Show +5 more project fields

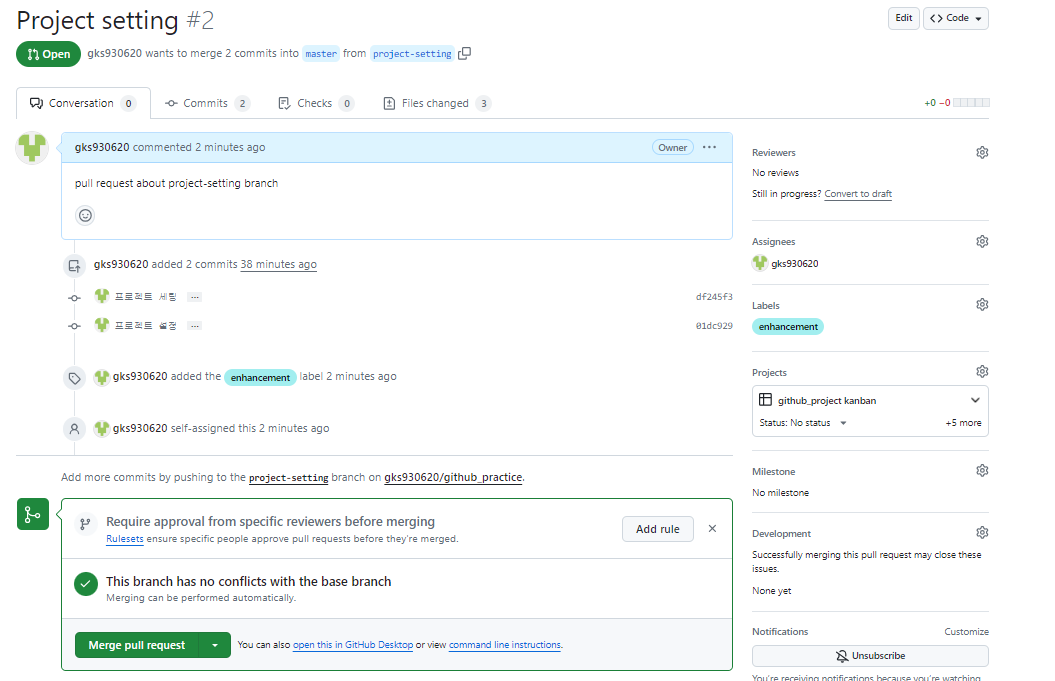pos(963,423)
